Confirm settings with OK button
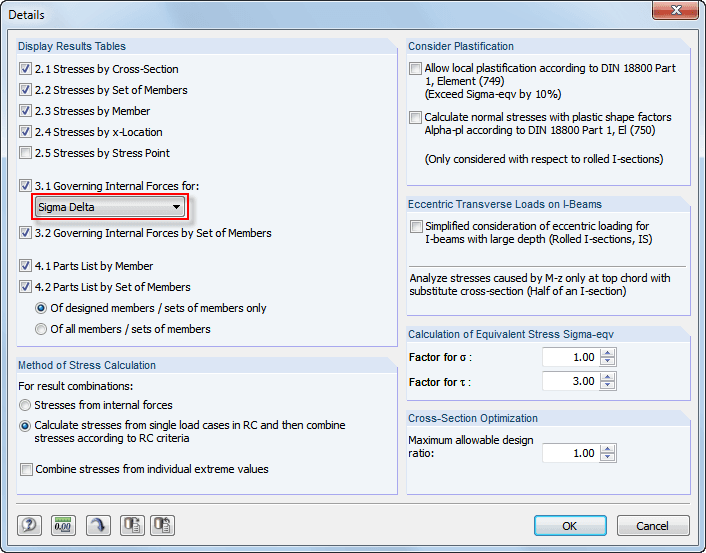Image resolution: width=706 pixels, height=553 pixels. pos(570,526)
